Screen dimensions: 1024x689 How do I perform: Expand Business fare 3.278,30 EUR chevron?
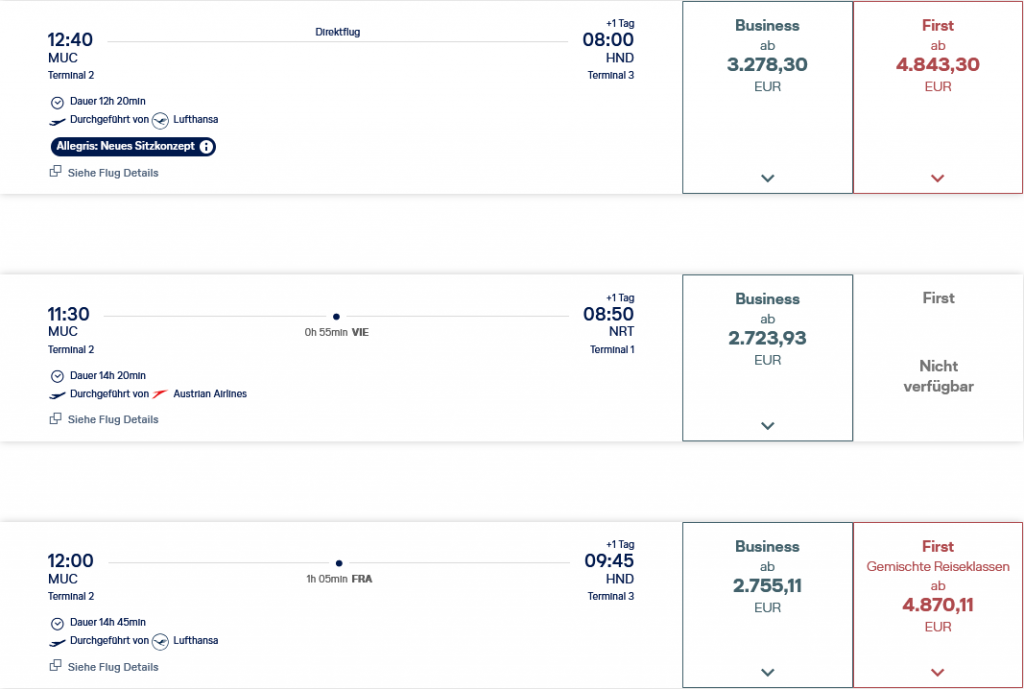point(767,178)
